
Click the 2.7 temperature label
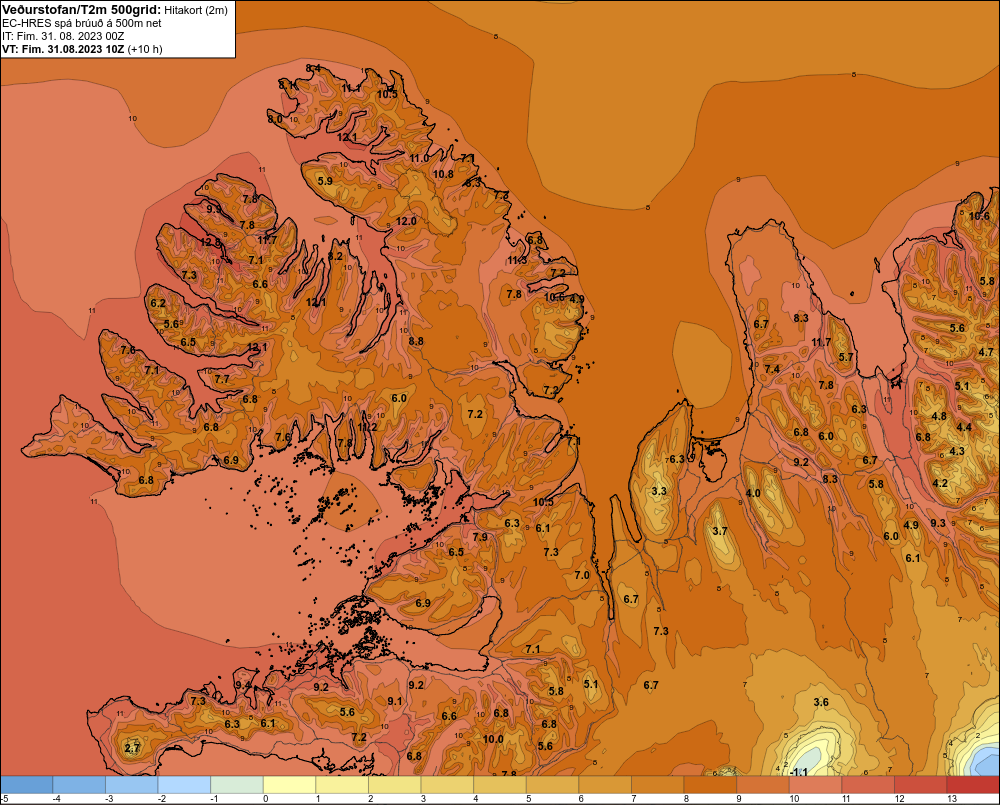[132, 749]
